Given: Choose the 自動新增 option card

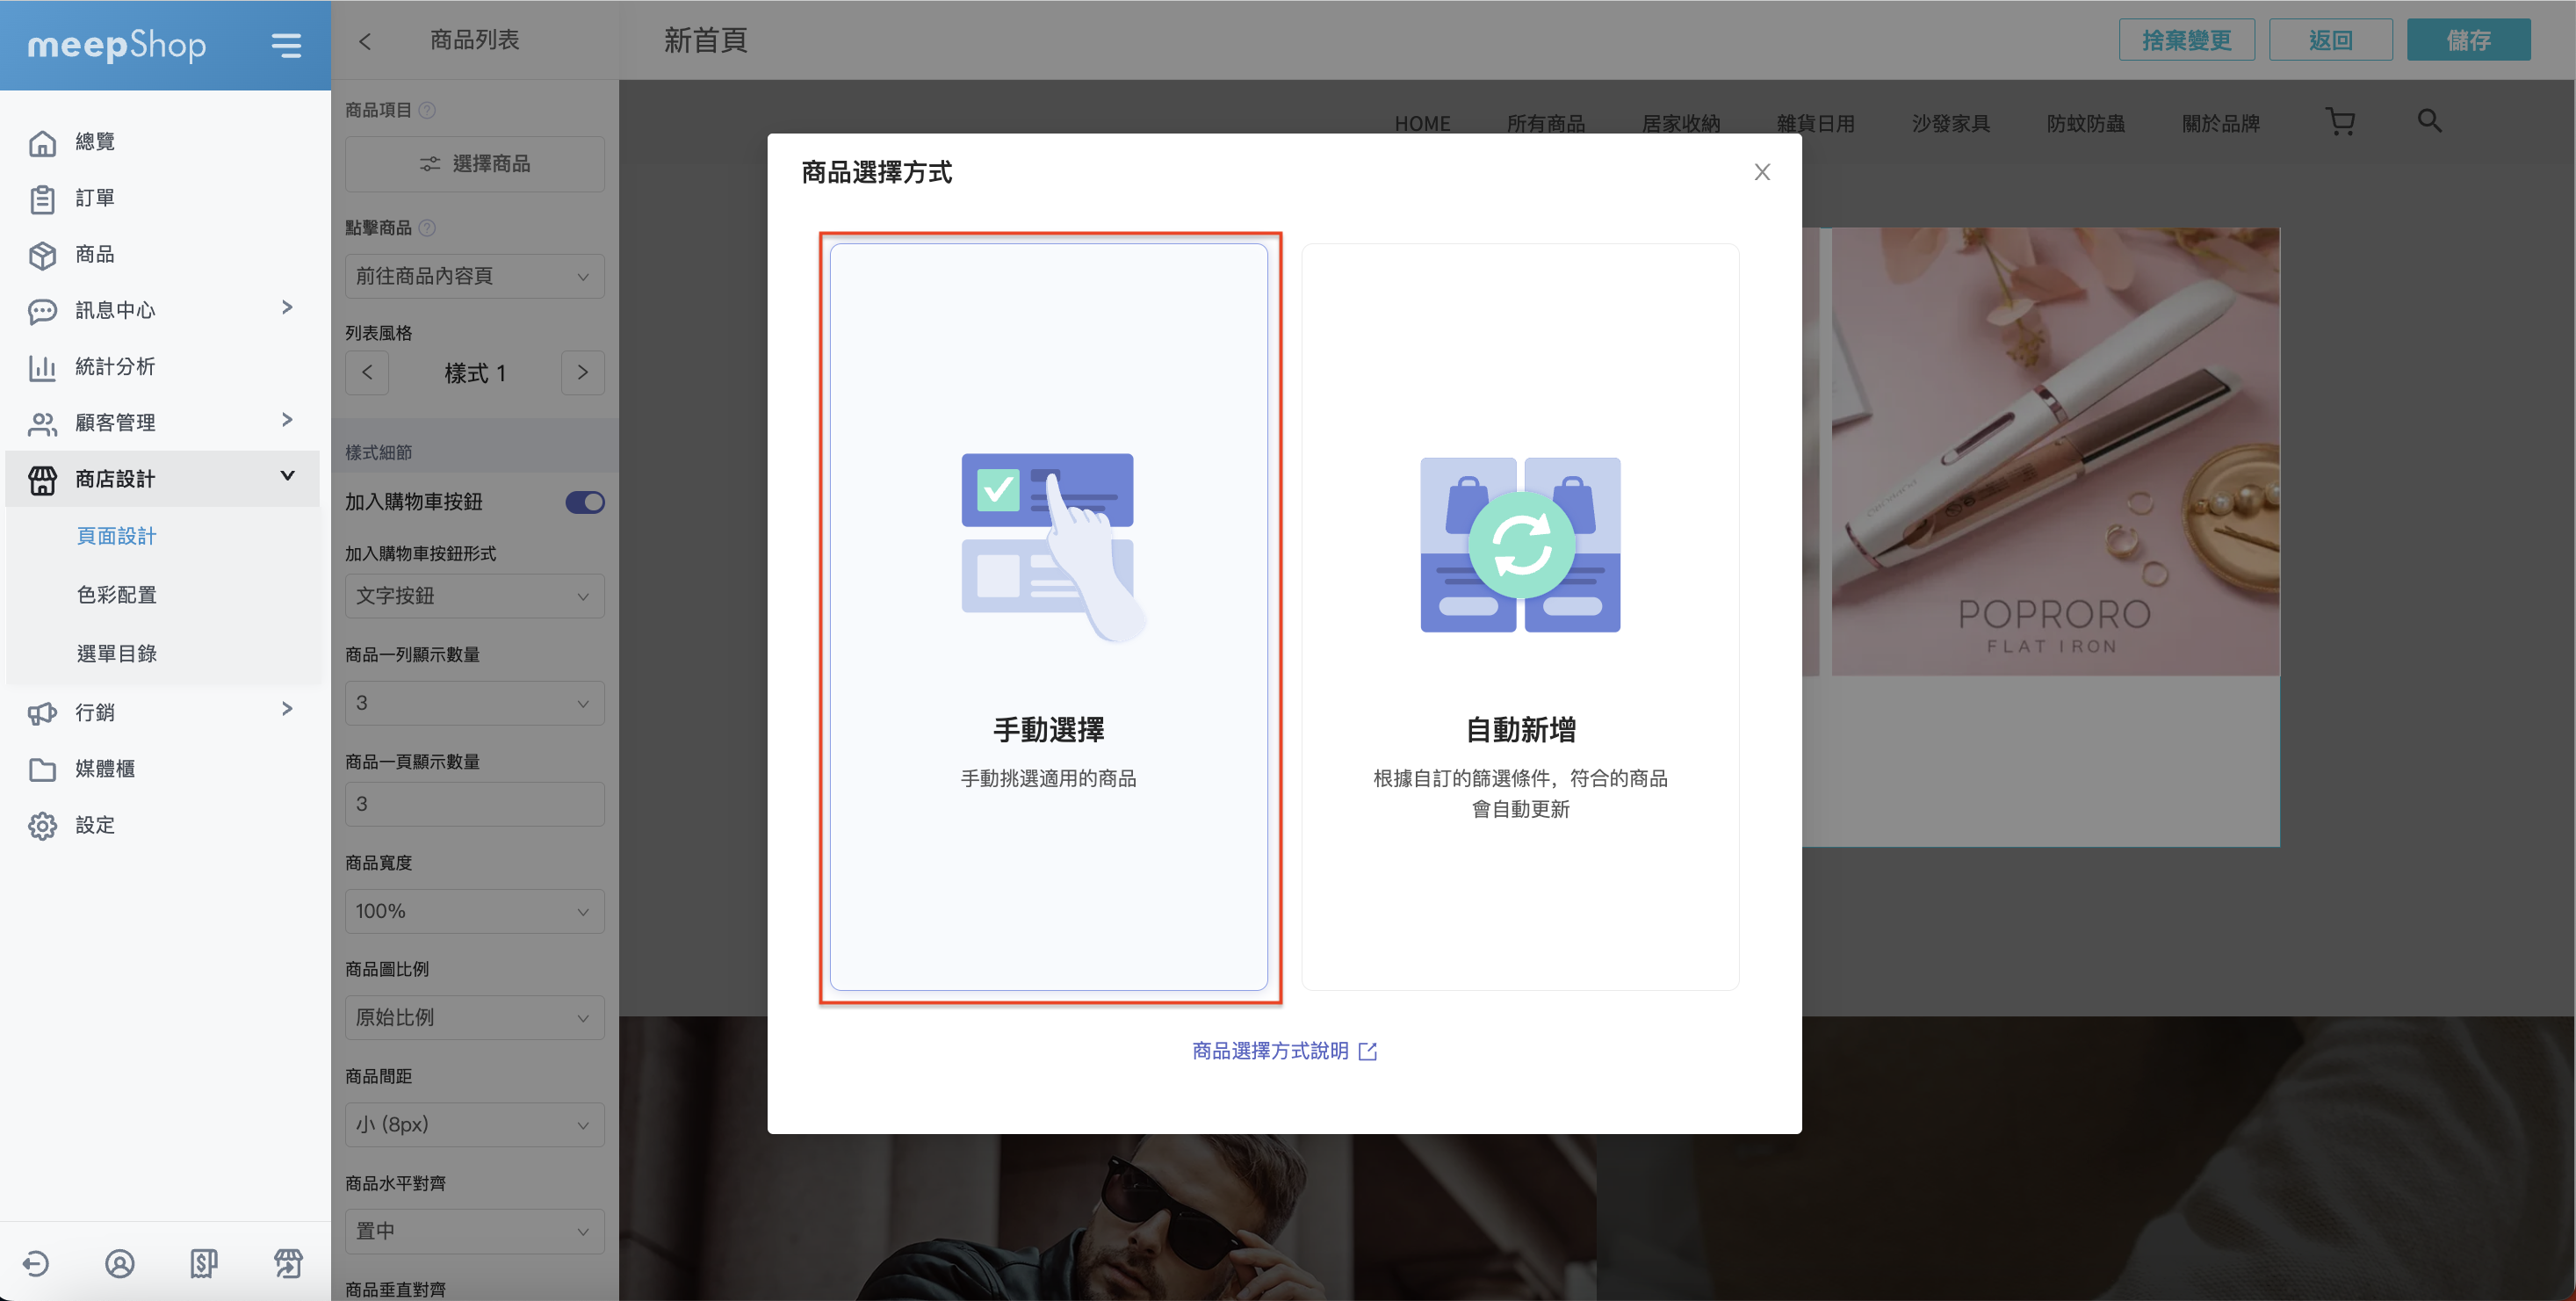Looking at the screenshot, I should (1520, 617).
